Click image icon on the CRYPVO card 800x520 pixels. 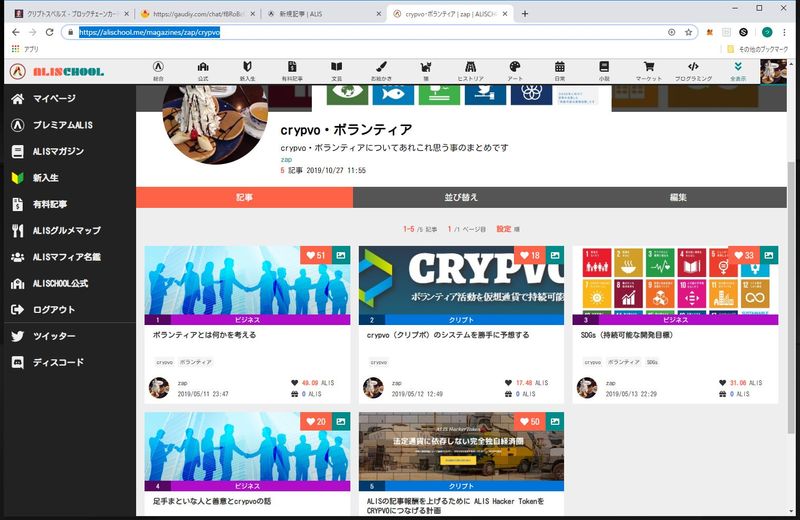[555, 255]
